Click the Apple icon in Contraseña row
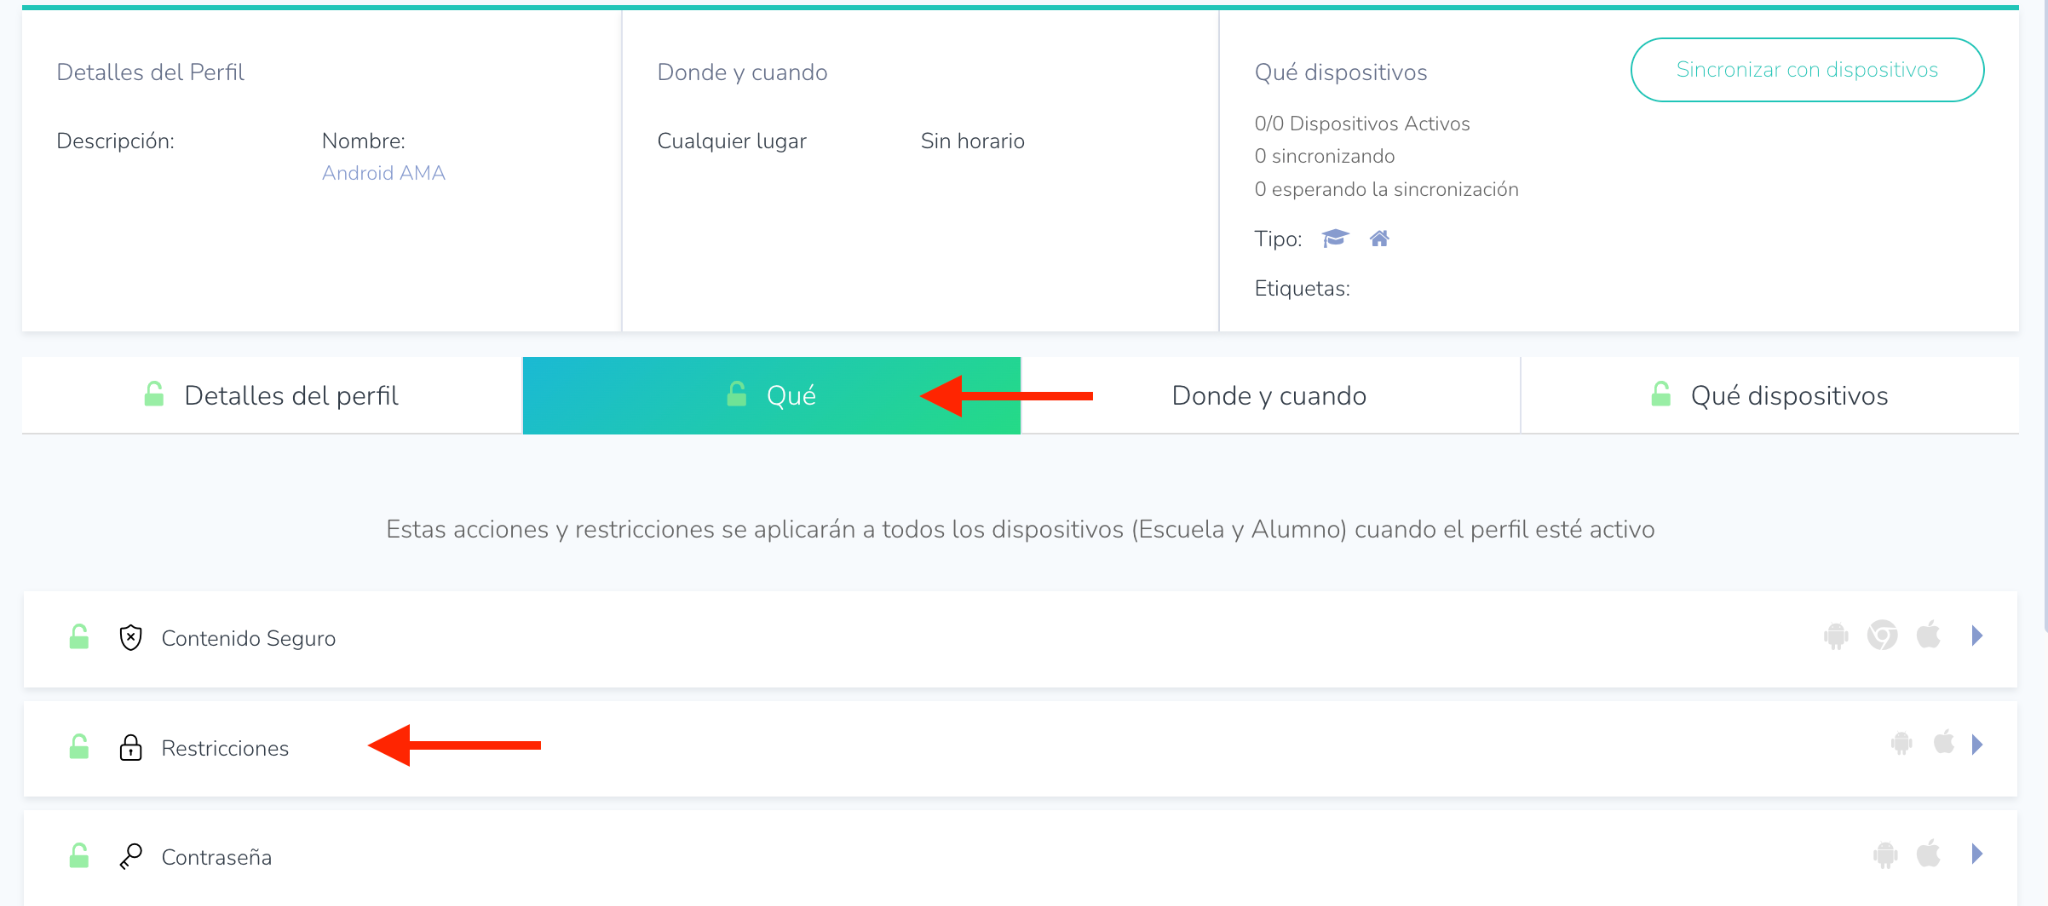The image size is (2048, 906). 1929,854
